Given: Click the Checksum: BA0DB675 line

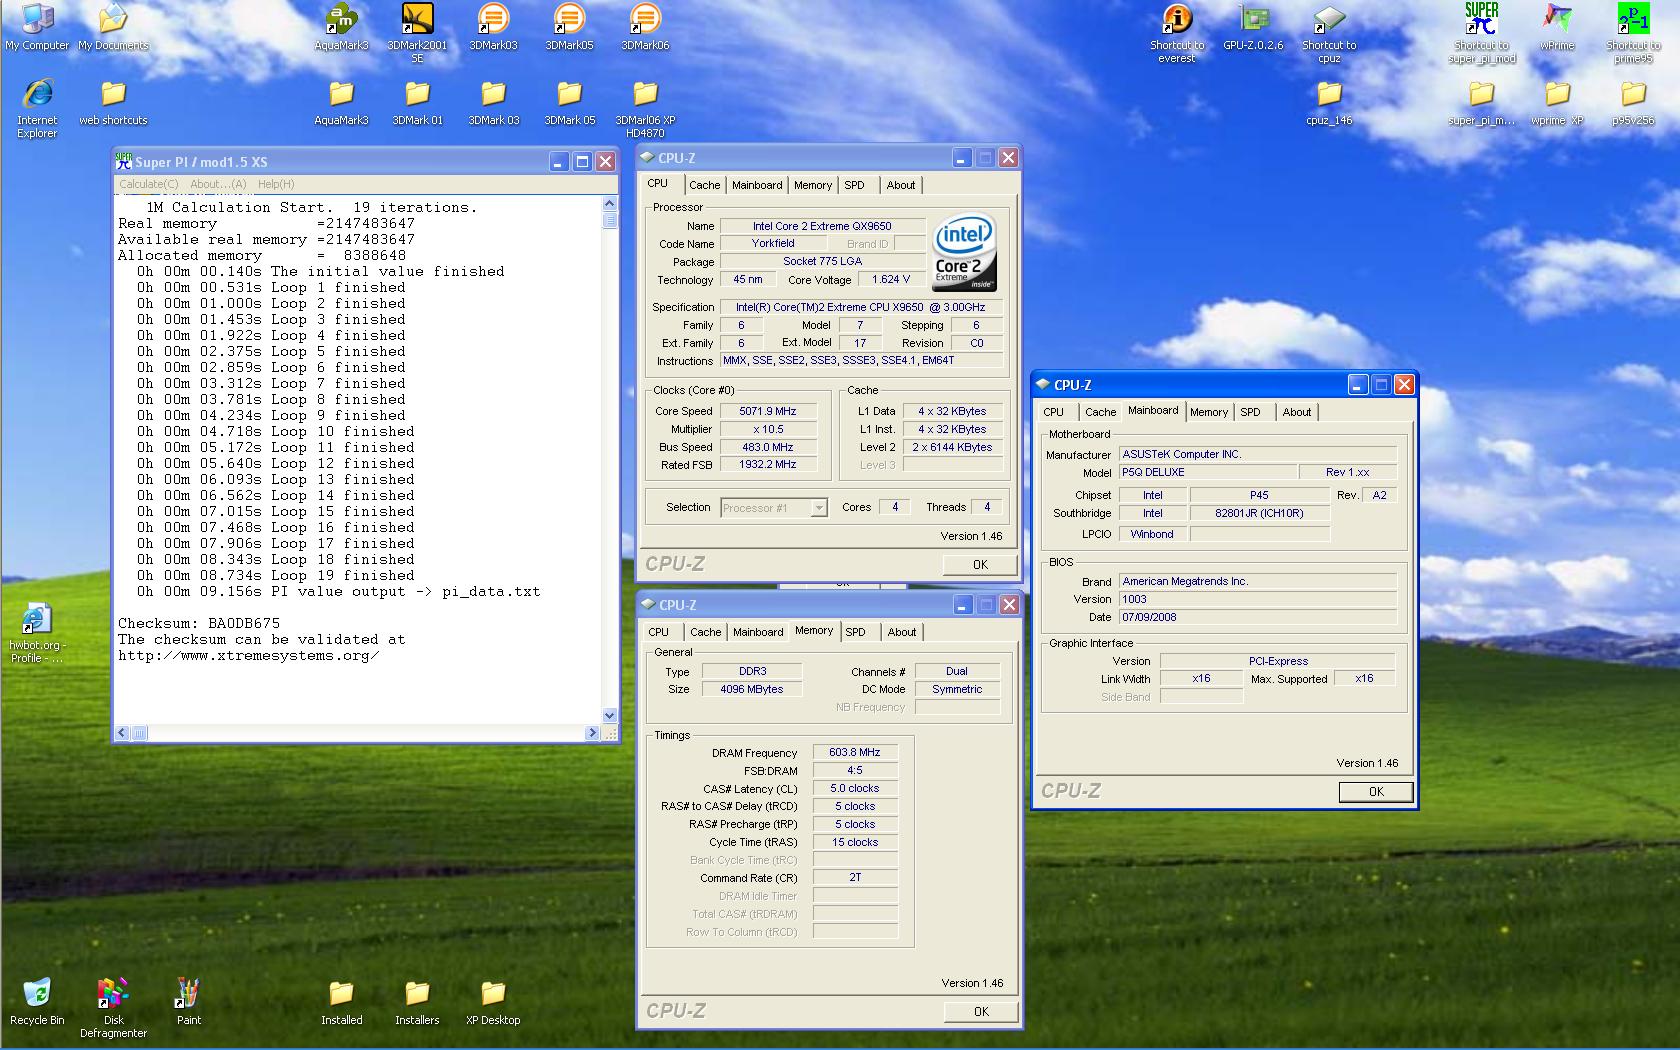Looking at the screenshot, I should [199, 623].
